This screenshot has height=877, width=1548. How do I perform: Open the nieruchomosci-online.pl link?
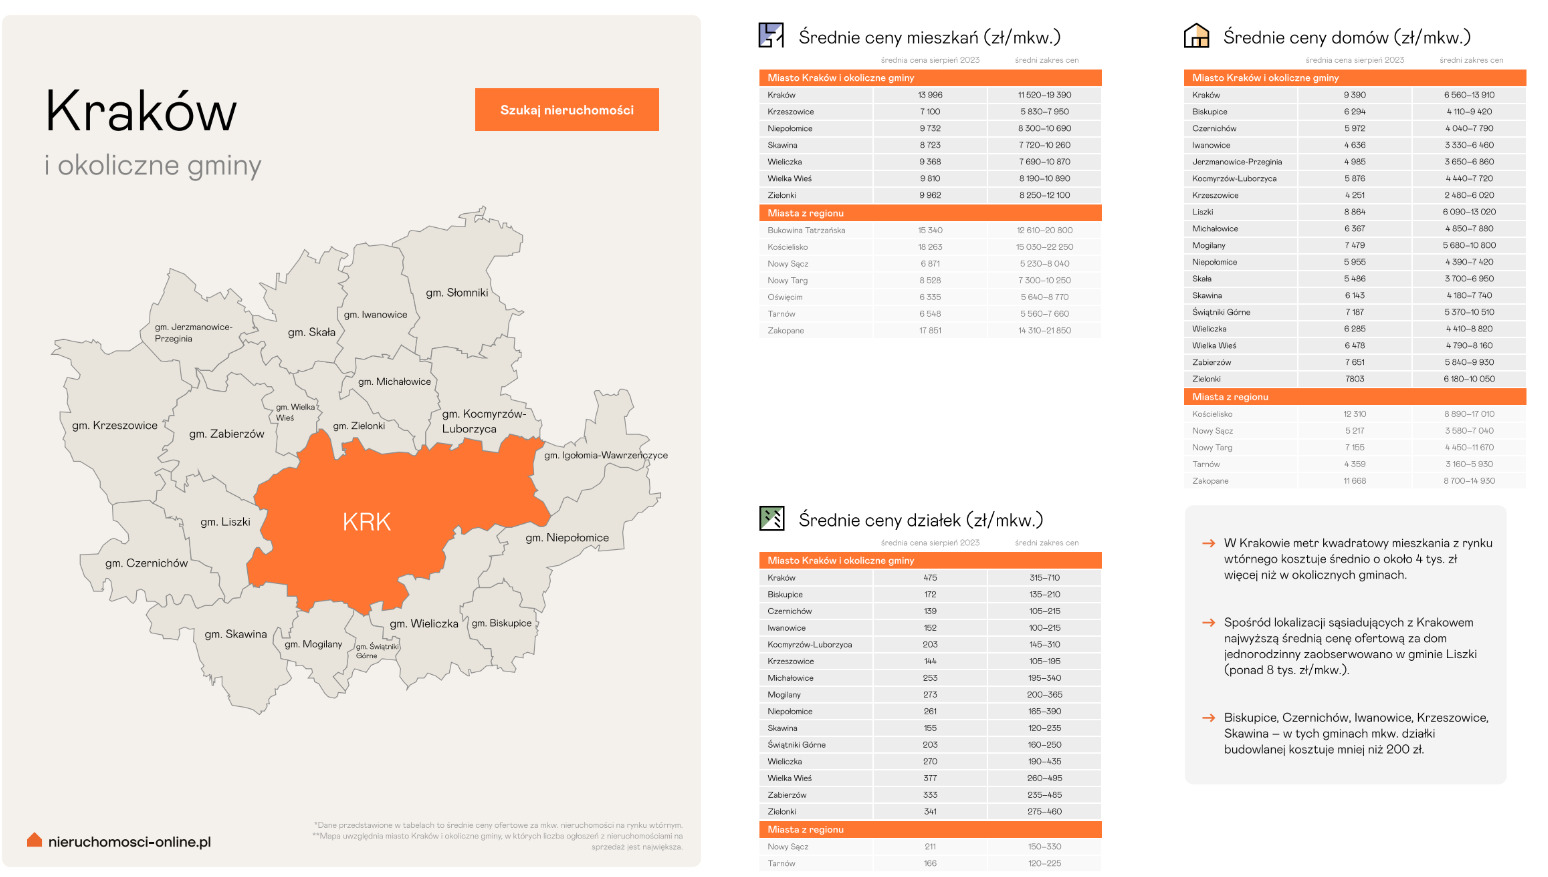pos(129,842)
